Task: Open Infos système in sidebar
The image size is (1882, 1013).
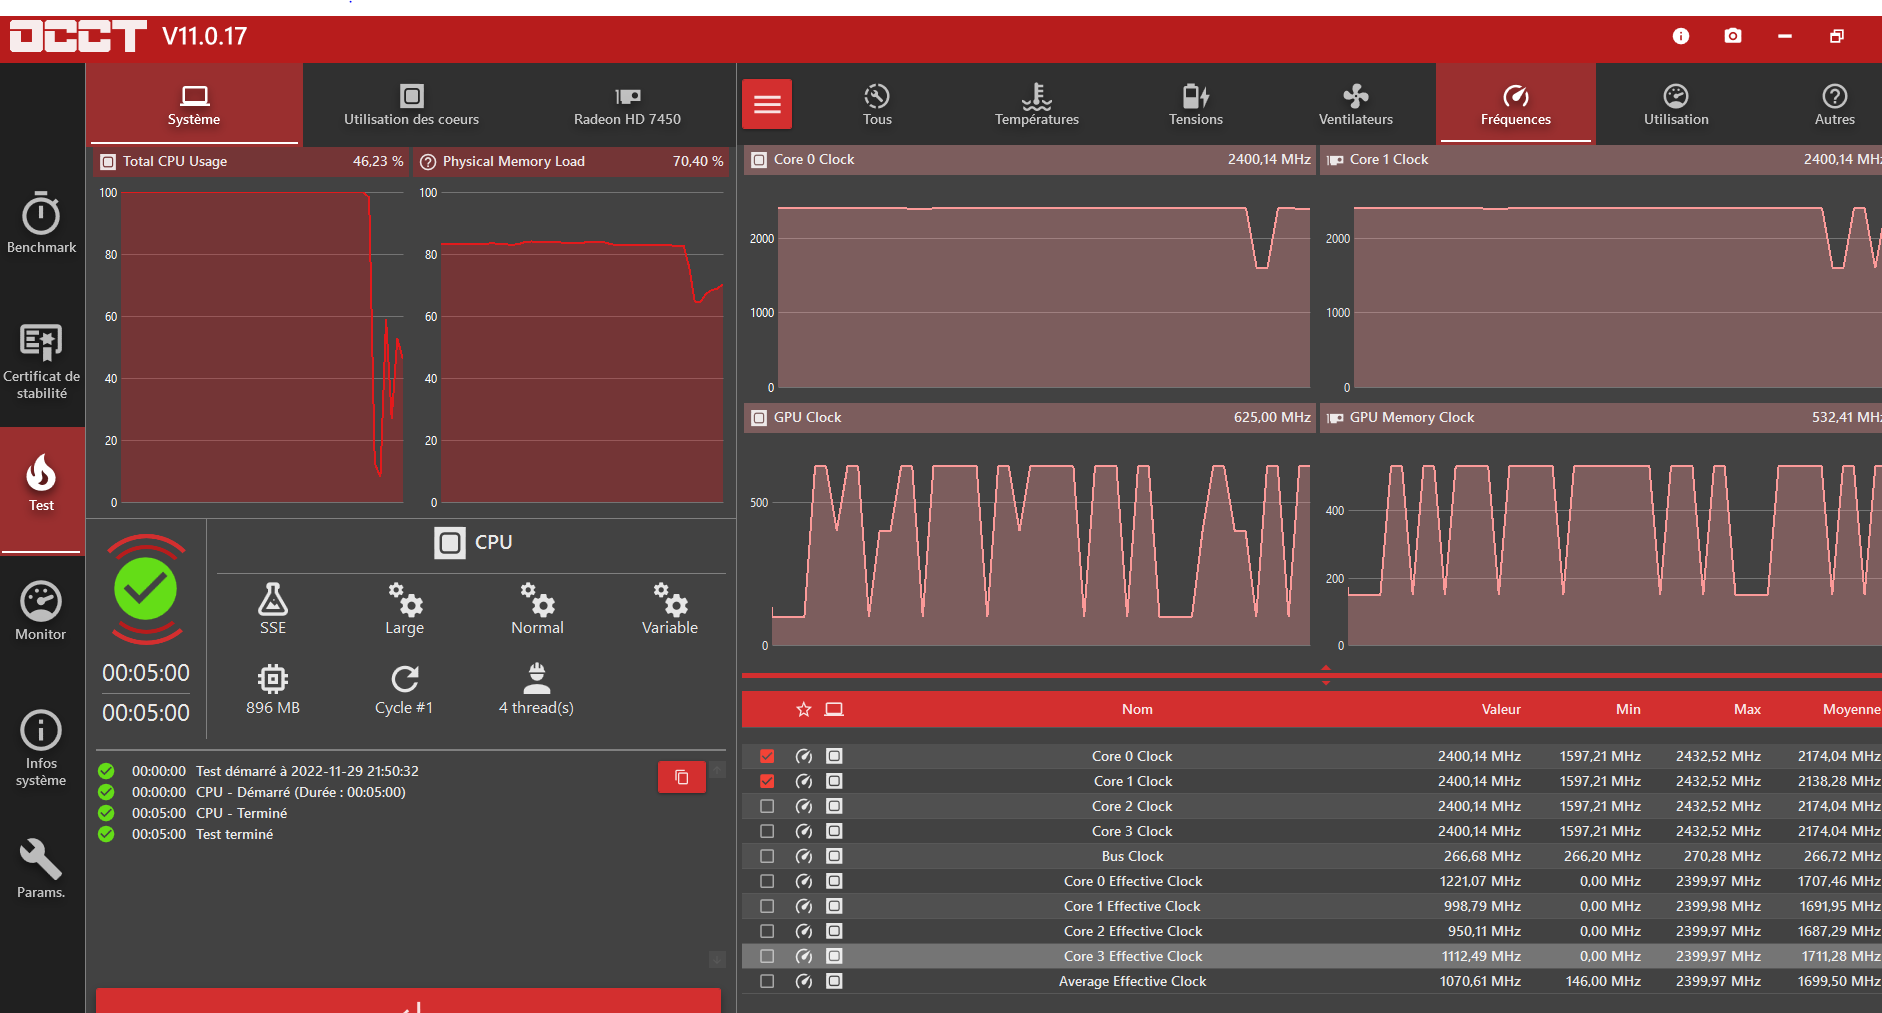Action: 41,748
